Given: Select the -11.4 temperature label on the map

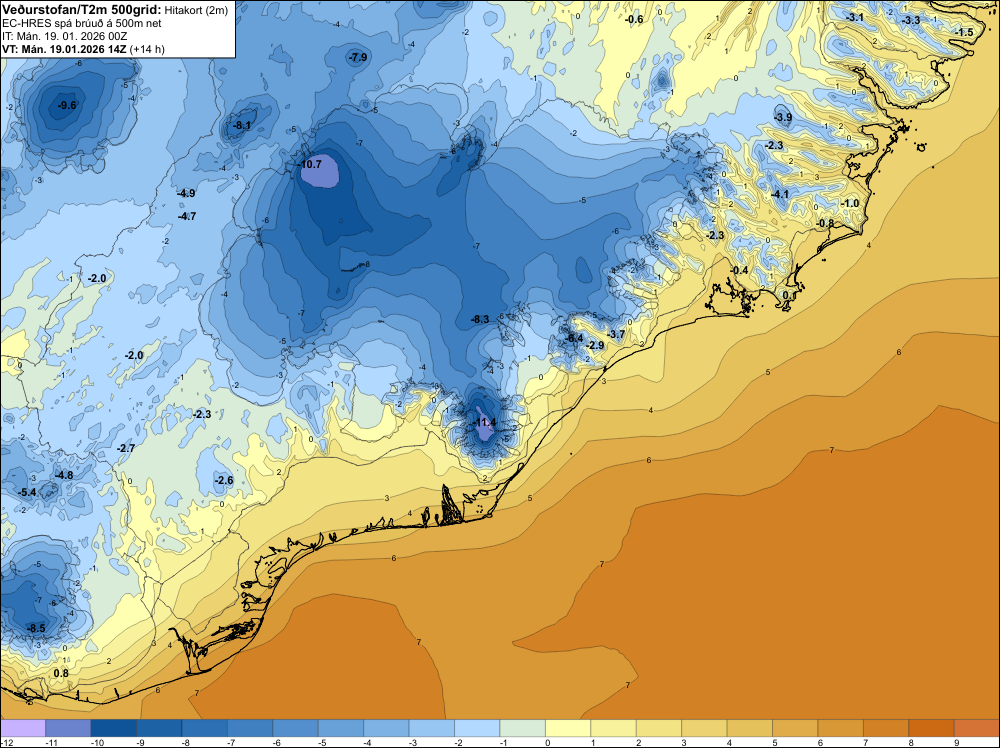Looking at the screenshot, I should click(x=483, y=422).
